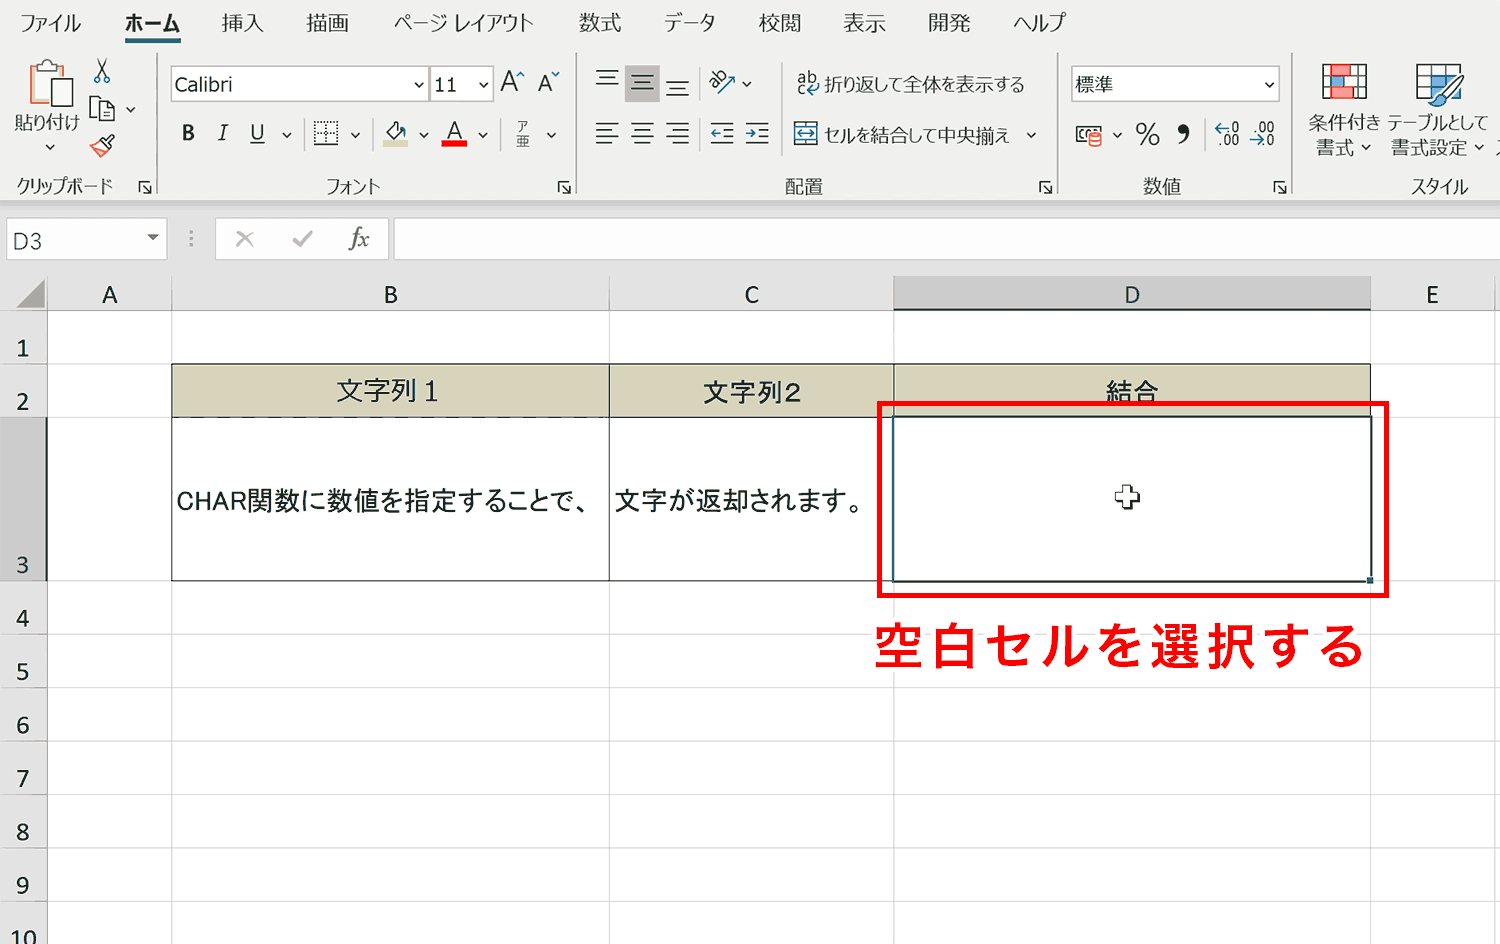Center text horizontally

tap(642, 134)
